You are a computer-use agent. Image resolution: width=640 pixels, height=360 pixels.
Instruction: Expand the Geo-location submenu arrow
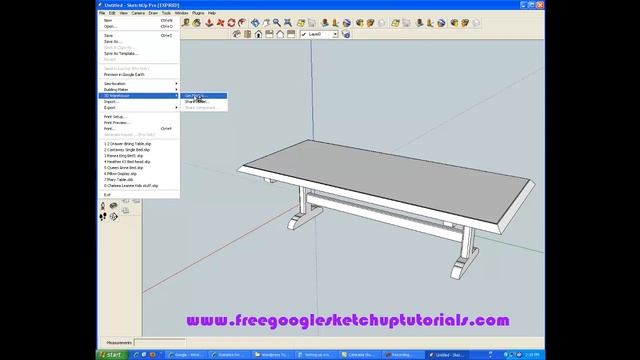pos(176,84)
